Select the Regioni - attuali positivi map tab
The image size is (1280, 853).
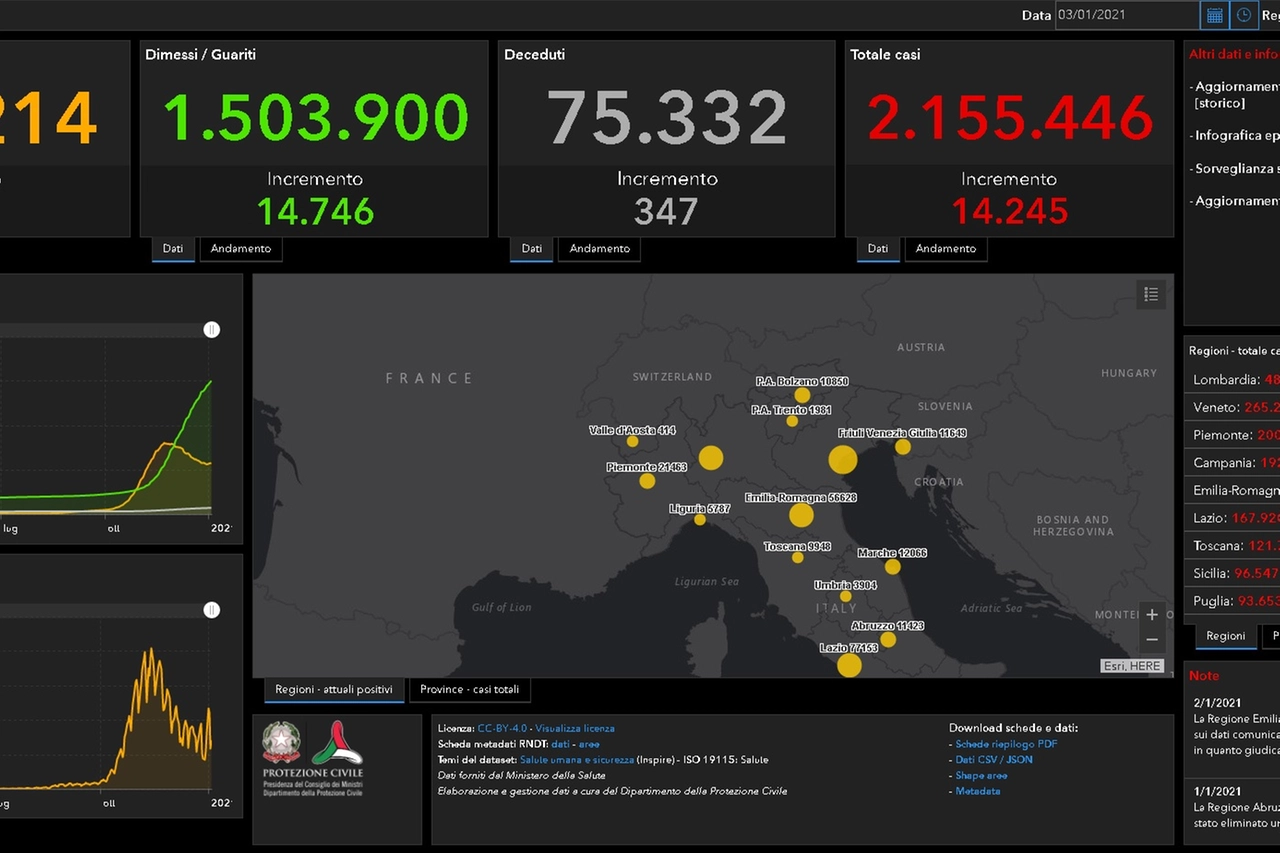point(334,690)
